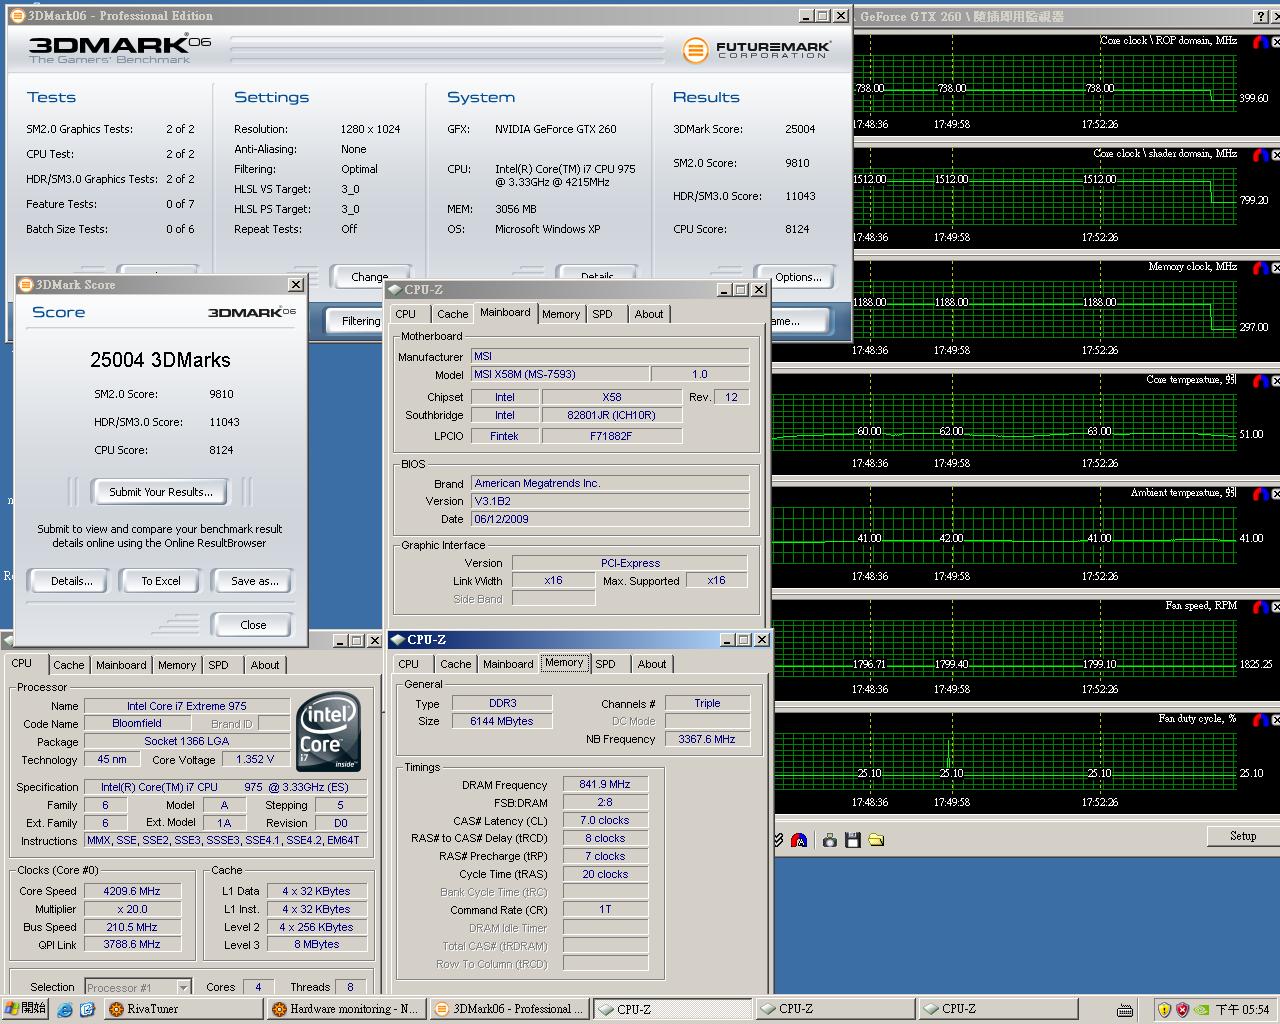Image resolution: width=1280 pixels, height=1024 pixels.
Task: Open the Selection Processor #1 dropdown
Action: click(x=183, y=987)
